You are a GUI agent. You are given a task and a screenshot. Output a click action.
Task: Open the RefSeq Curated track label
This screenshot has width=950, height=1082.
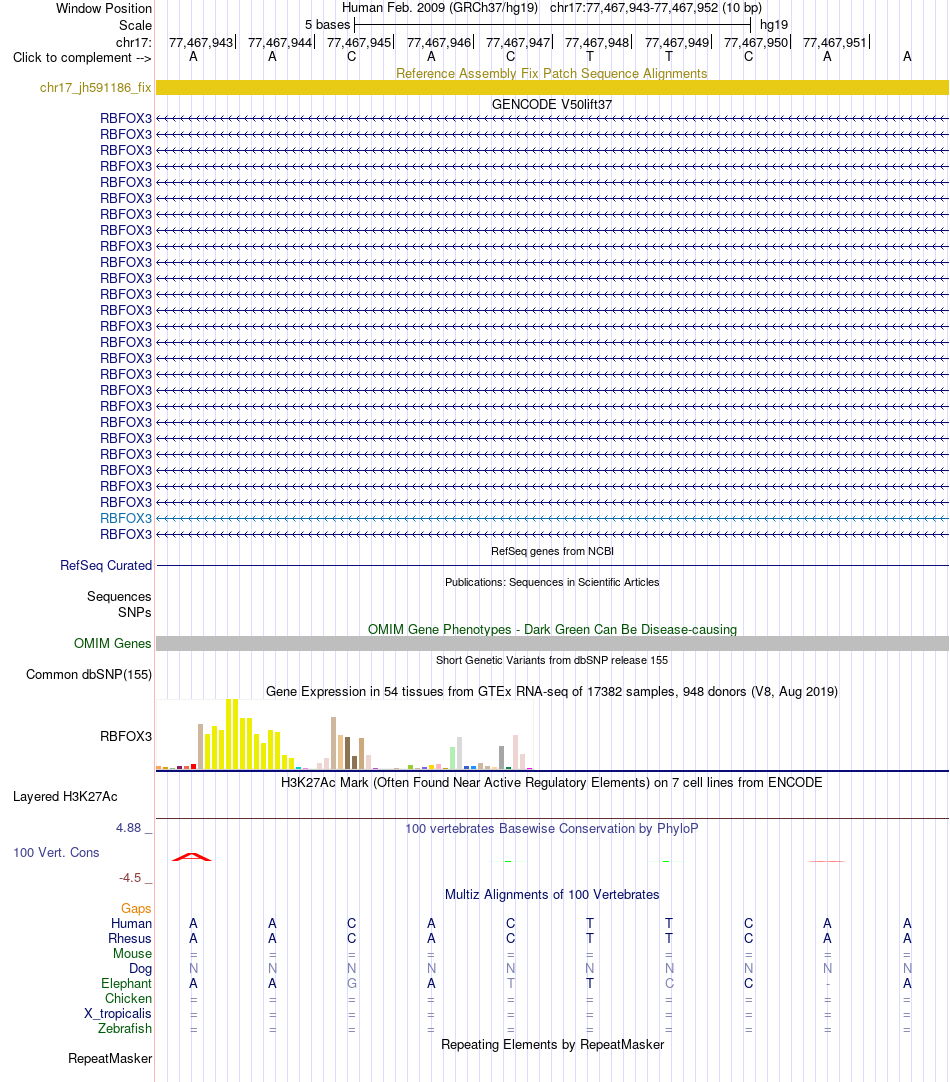(106, 565)
